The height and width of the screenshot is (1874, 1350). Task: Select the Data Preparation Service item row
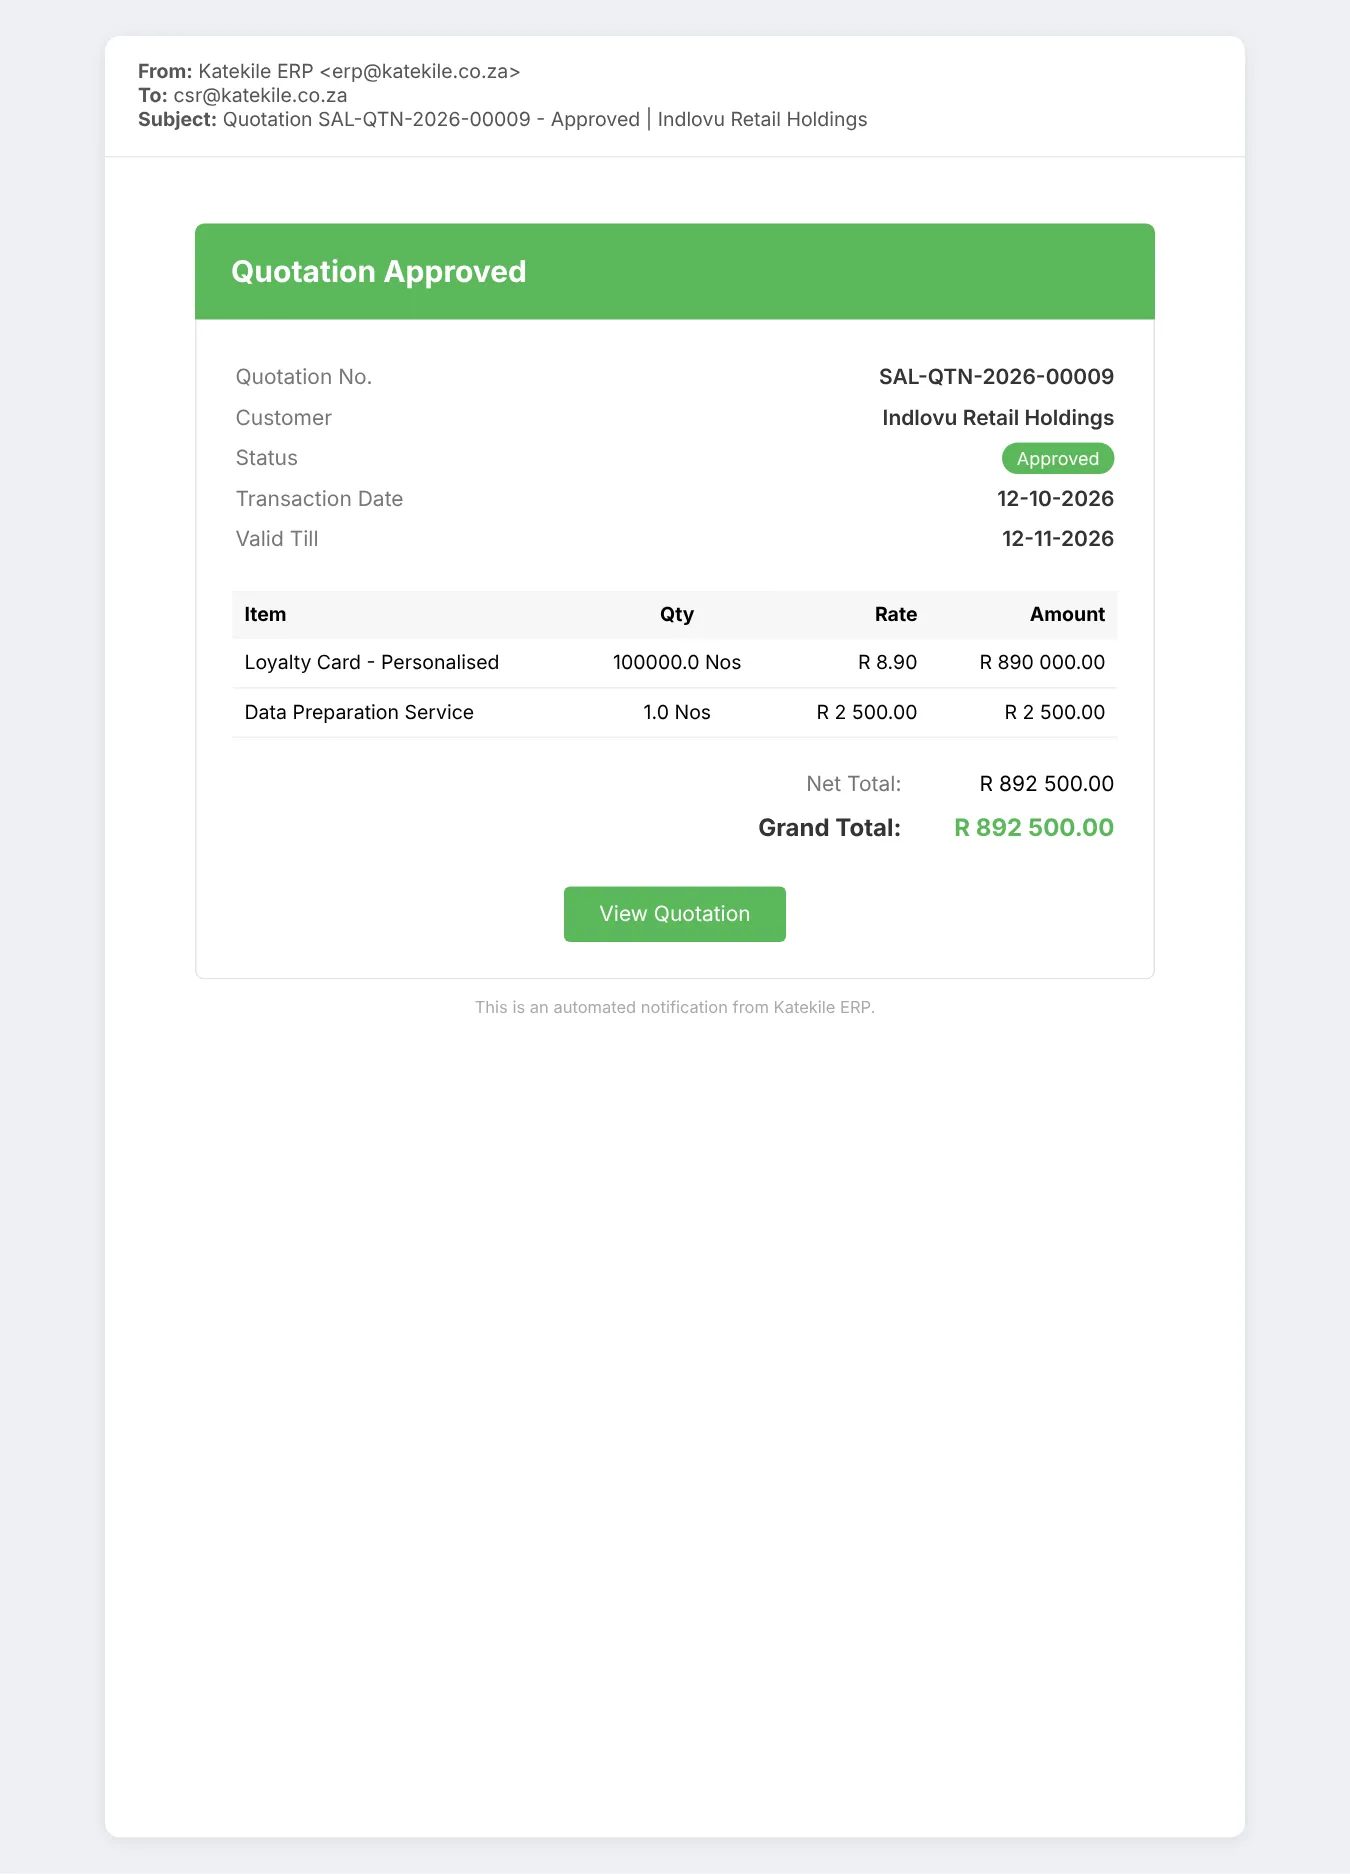point(675,713)
